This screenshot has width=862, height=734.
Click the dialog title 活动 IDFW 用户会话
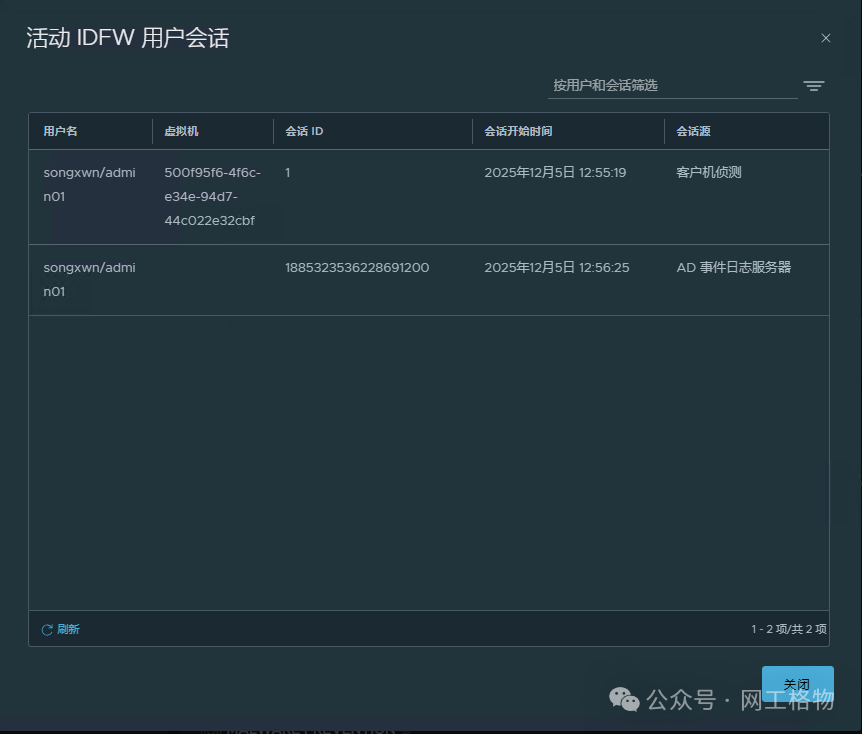[127, 38]
